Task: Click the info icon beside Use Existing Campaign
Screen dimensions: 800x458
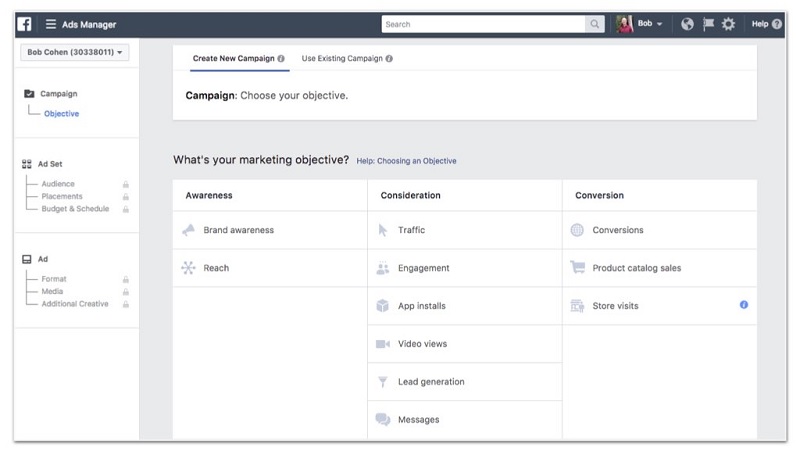Action: (x=389, y=59)
